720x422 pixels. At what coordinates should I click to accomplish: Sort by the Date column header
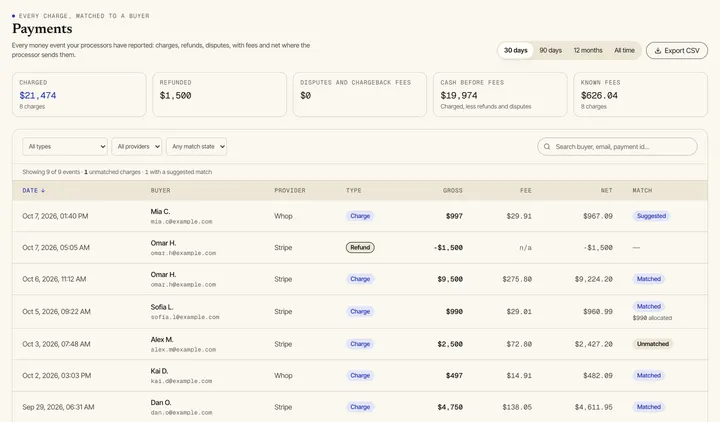(34, 191)
